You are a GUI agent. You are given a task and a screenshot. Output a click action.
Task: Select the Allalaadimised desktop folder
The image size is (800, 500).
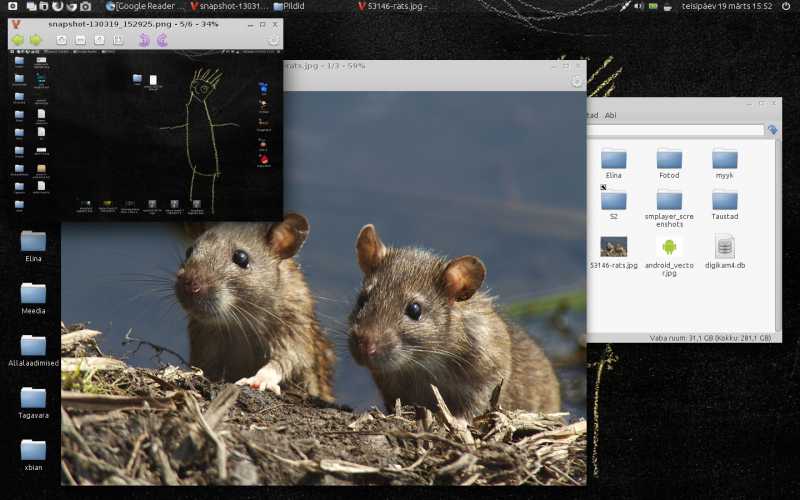click(33, 351)
